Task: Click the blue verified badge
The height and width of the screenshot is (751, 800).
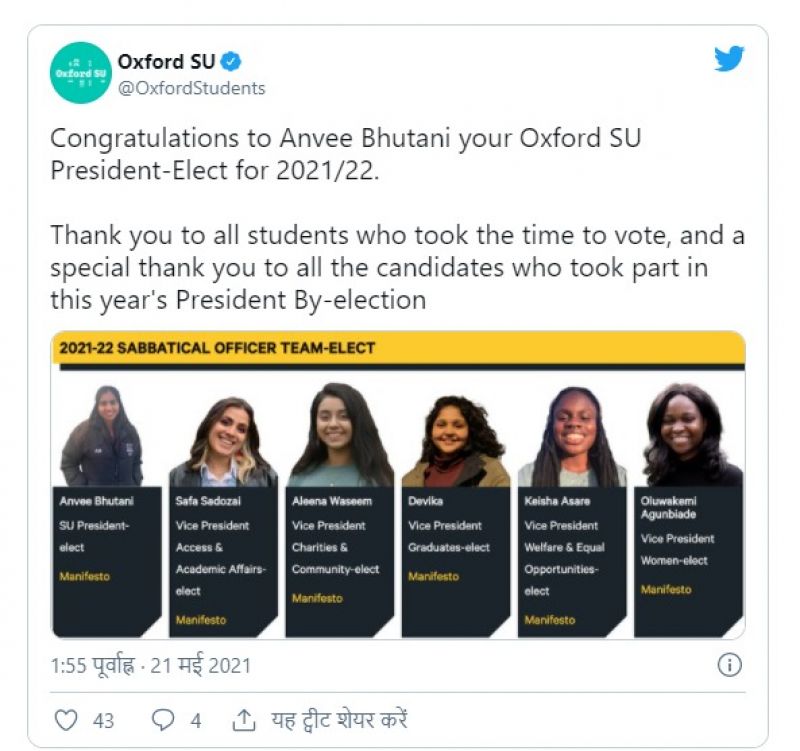Action: (231, 62)
